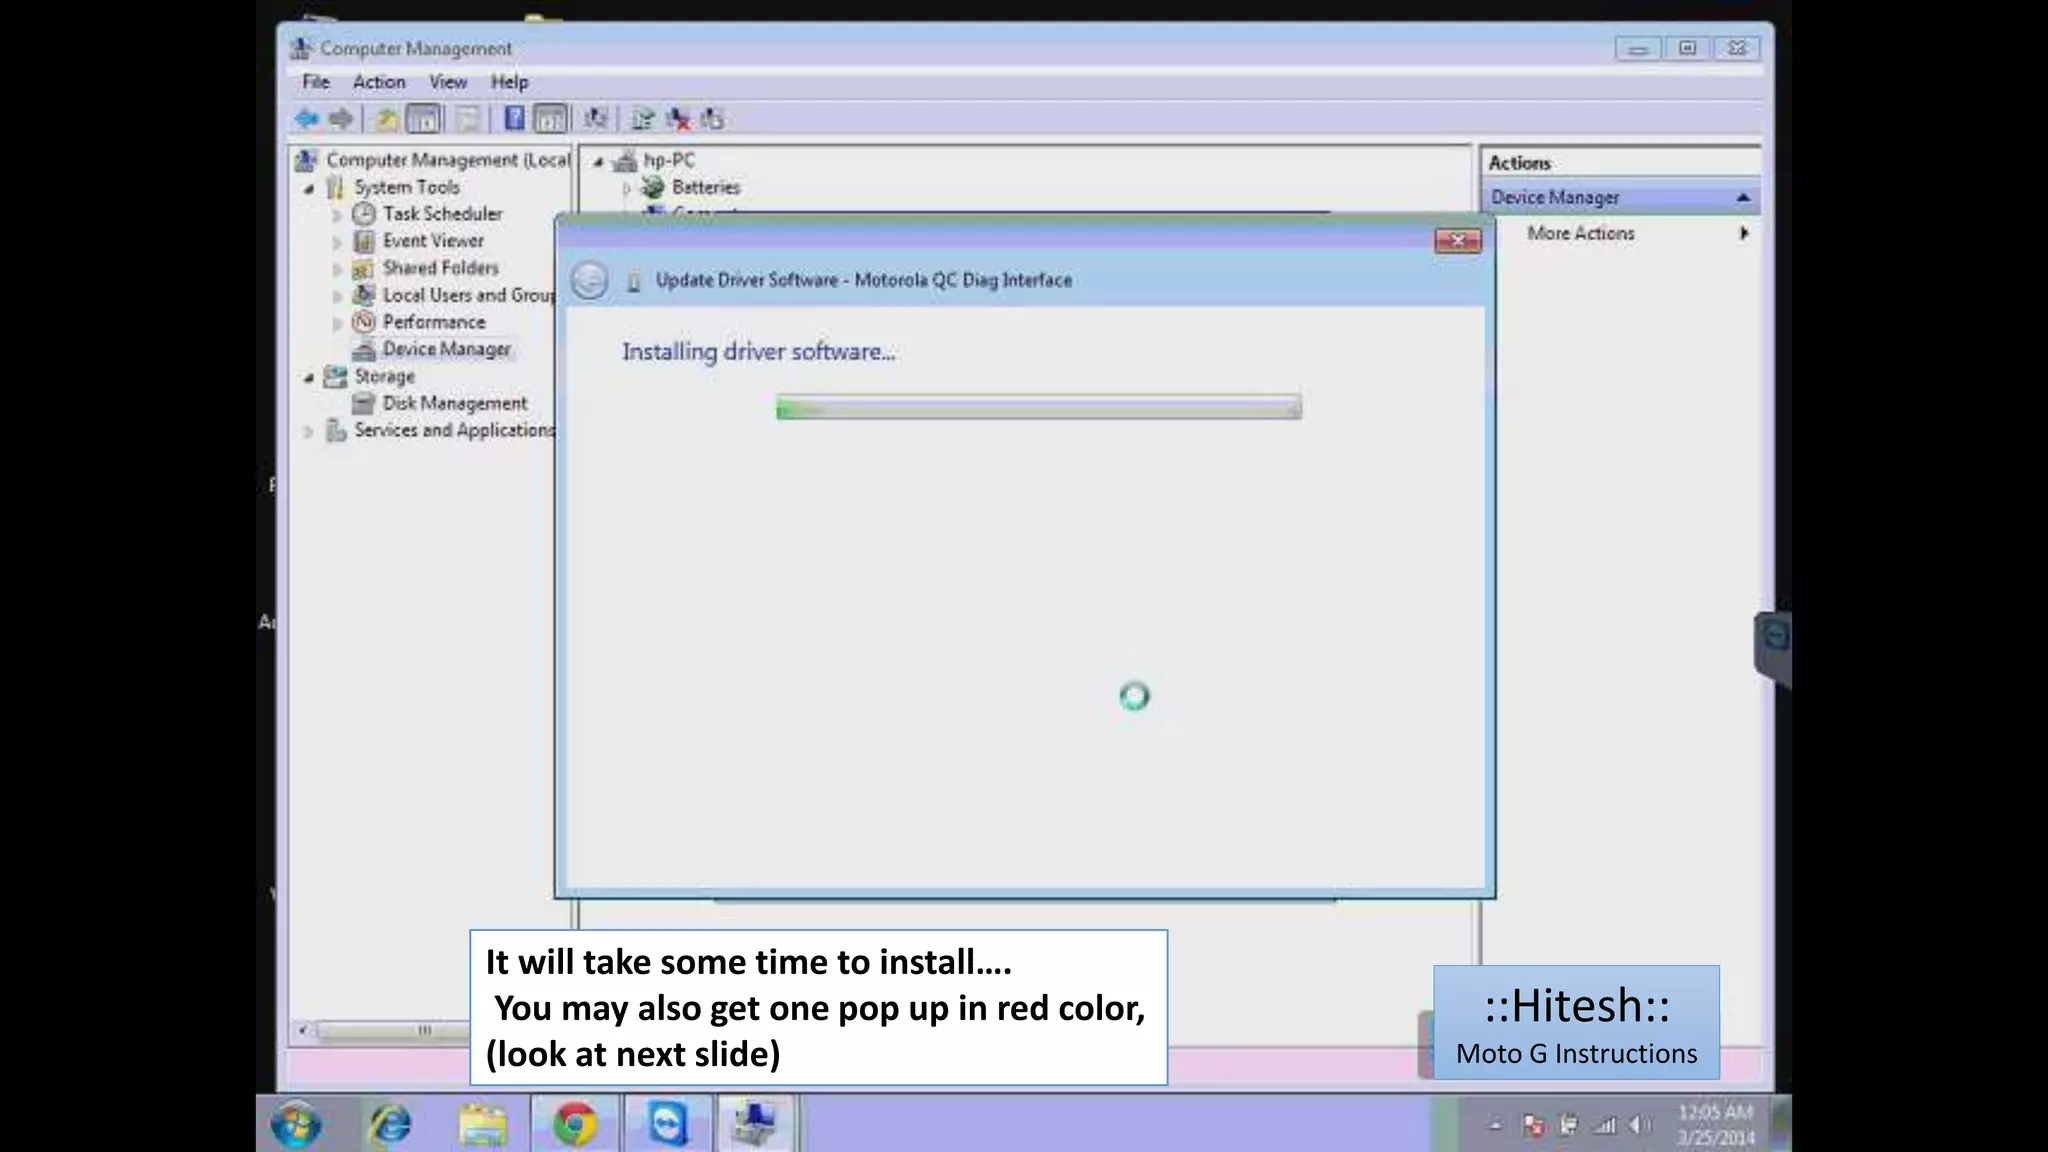Click the driver installation progress bar
This screenshot has width=2048, height=1152.
(x=1038, y=408)
